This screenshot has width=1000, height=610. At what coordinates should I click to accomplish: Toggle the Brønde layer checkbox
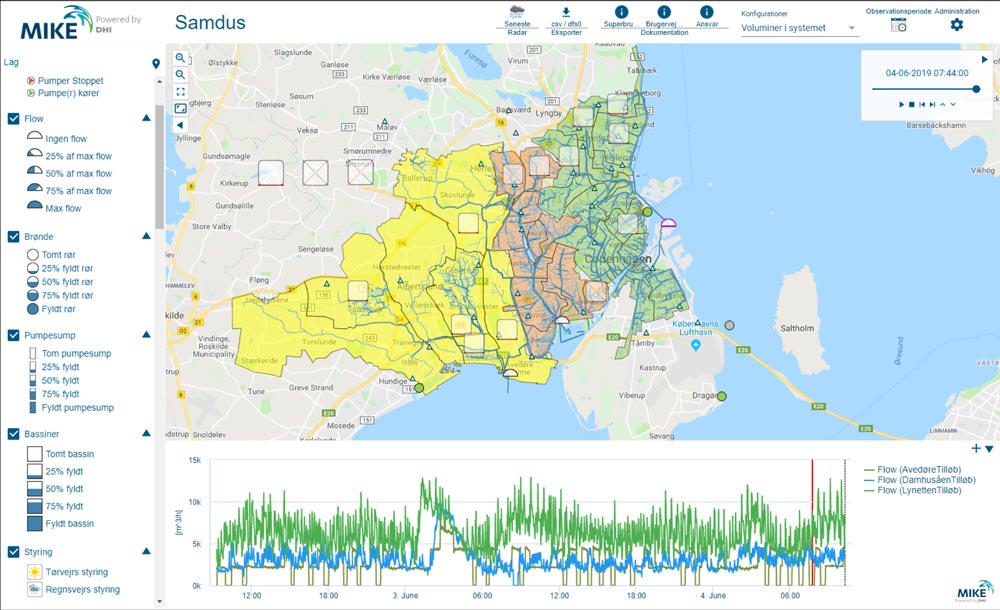click(14, 236)
